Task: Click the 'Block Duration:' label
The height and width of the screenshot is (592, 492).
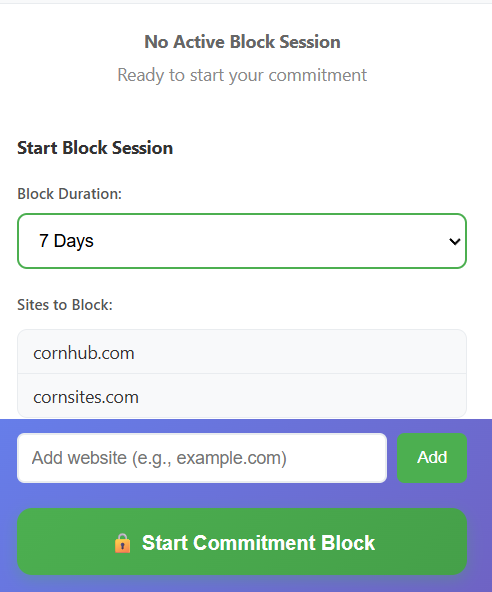Action: [69, 194]
